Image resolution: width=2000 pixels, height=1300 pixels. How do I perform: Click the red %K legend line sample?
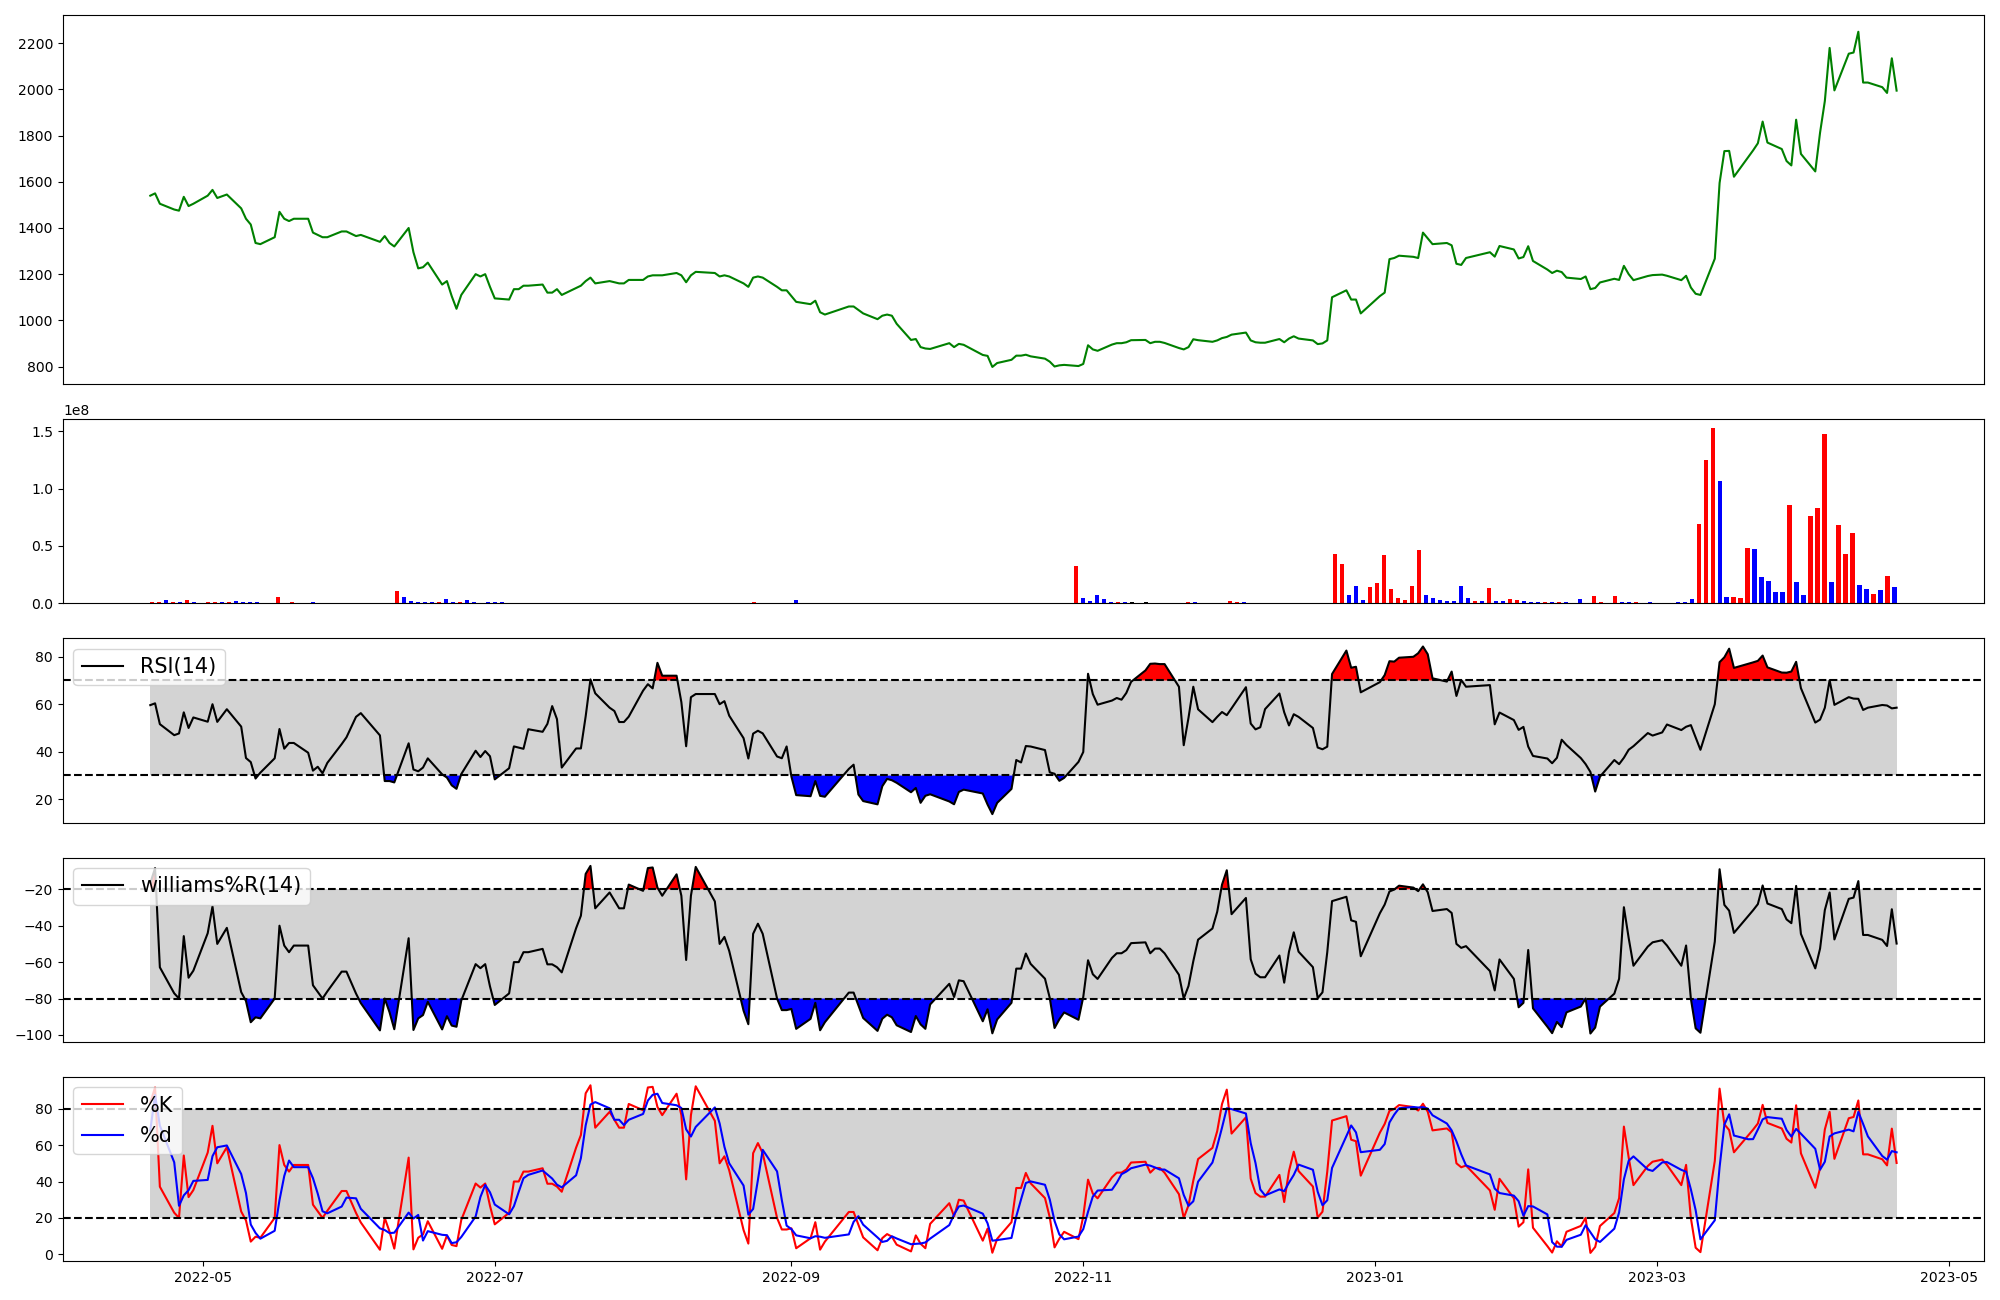click(103, 1104)
